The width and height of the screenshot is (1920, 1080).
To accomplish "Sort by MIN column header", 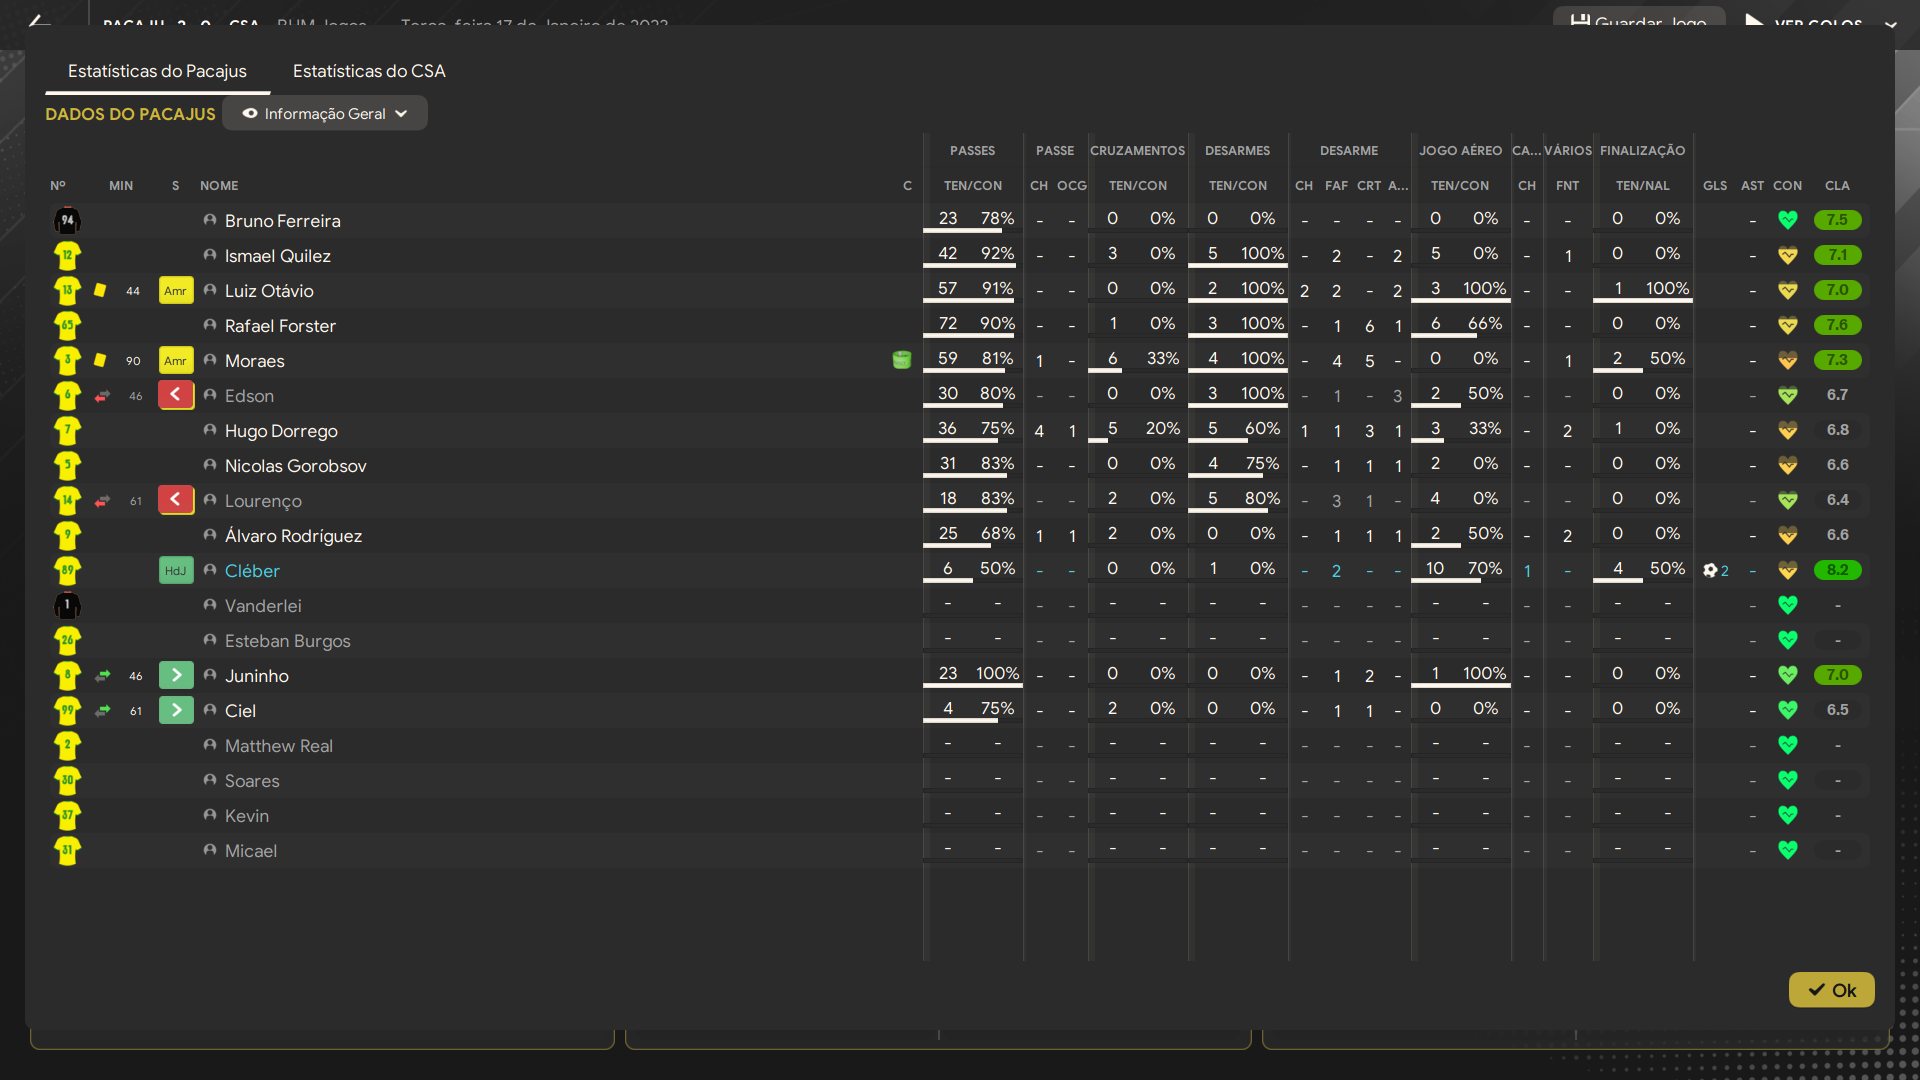I will 121,186.
